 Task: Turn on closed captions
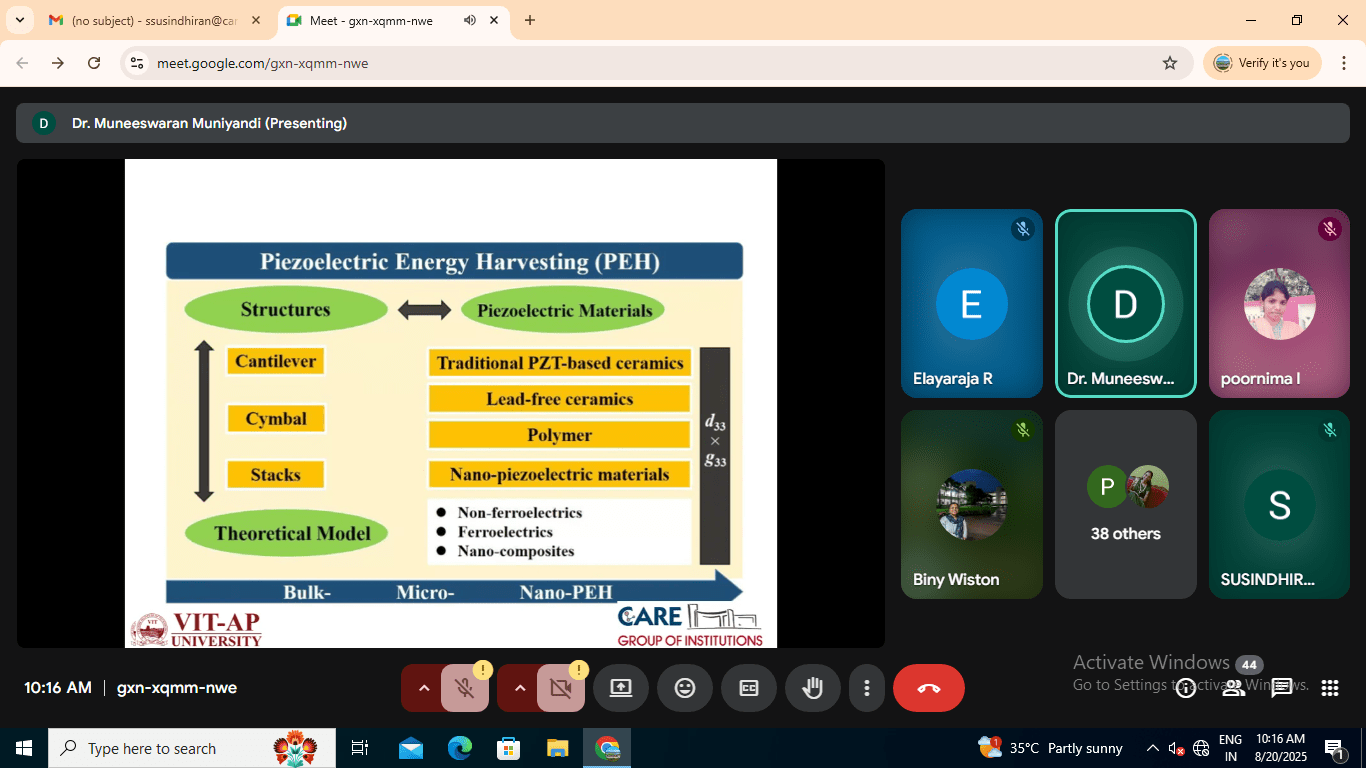pos(748,688)
